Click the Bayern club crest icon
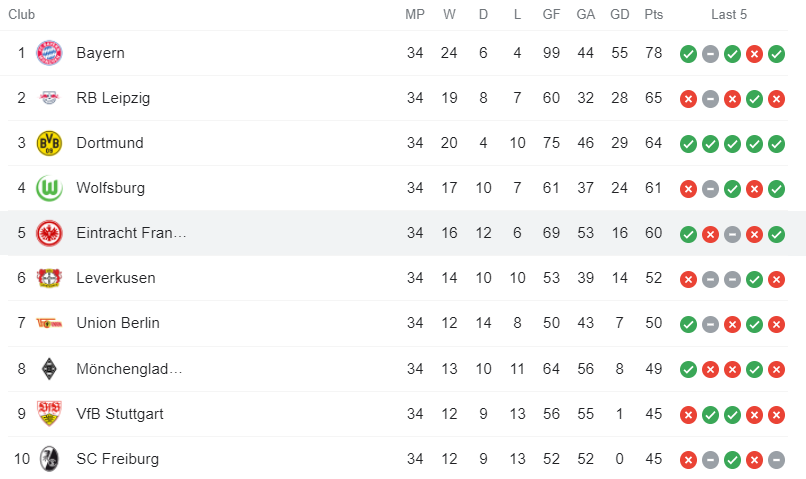The width and height of the screenshot is (806, 479). pos(49,53)
